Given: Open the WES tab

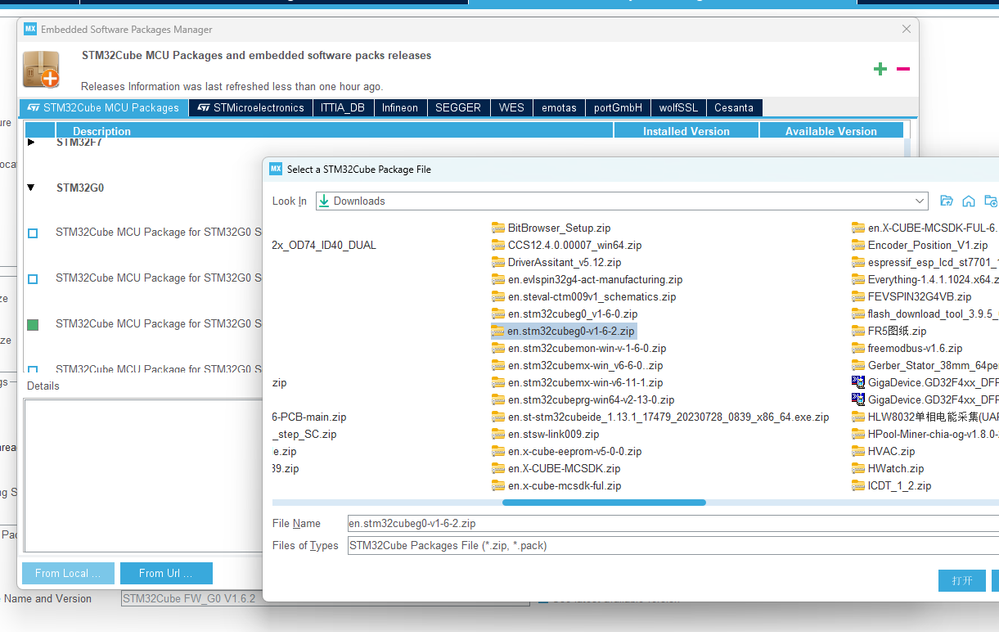Looking at the screenshot, I should coord(512,108).
